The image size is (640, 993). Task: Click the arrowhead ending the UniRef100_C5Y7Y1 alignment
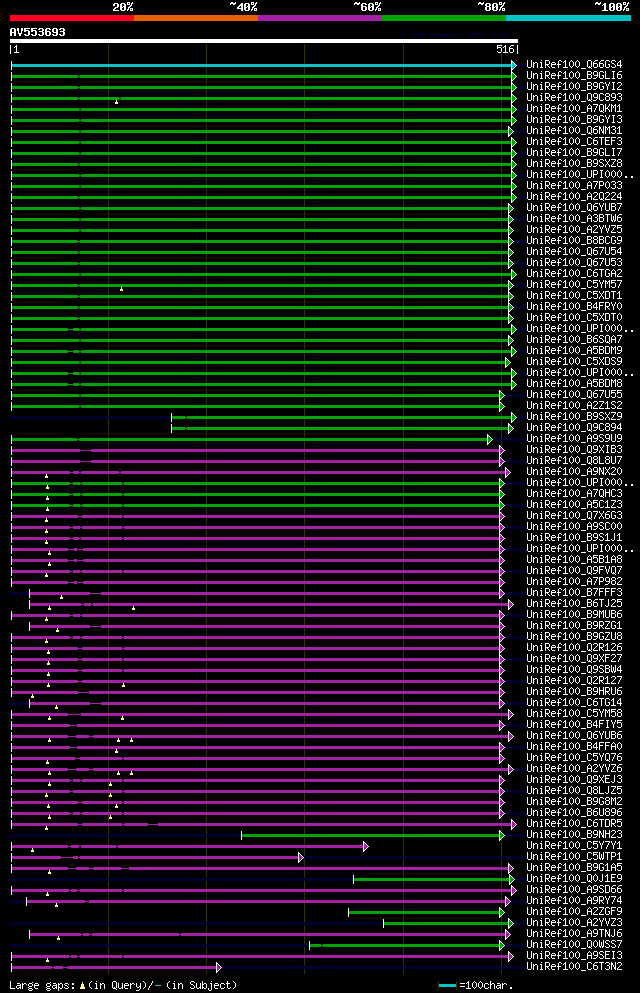pyautogui.click(x=366, y=846)
